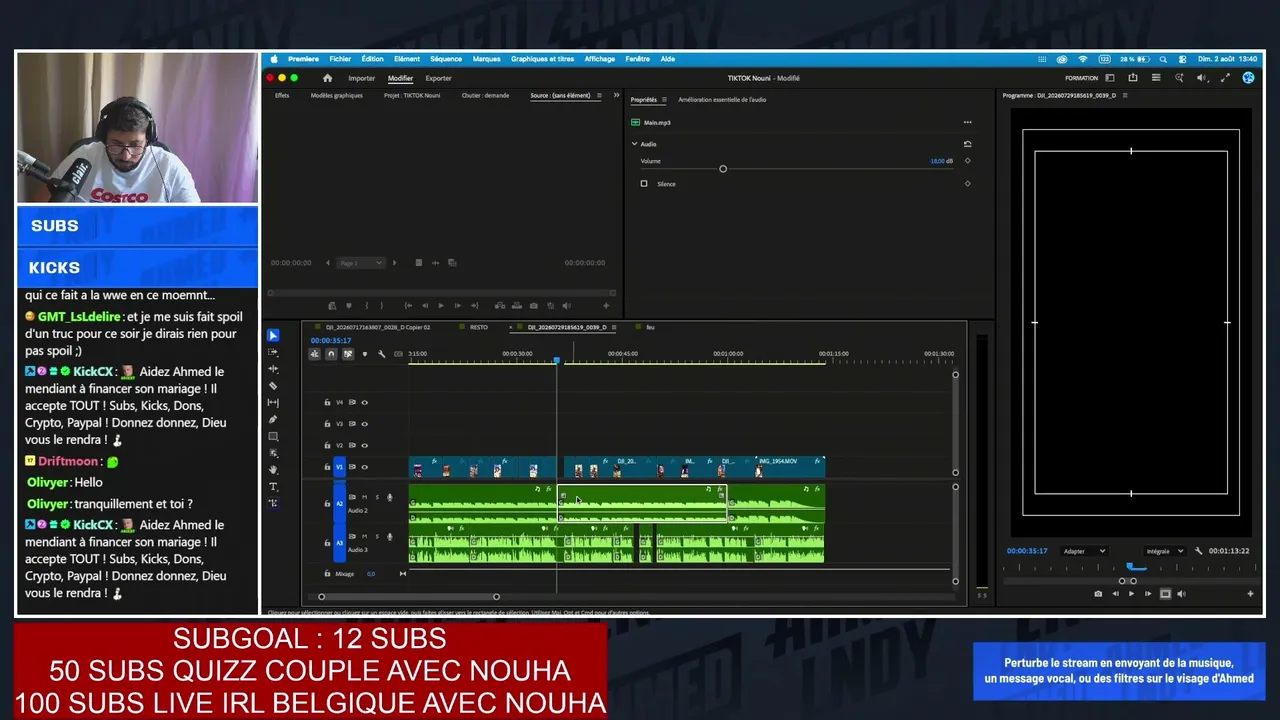Toggle fullscreen video output icon

click(x=1225, y=78)
